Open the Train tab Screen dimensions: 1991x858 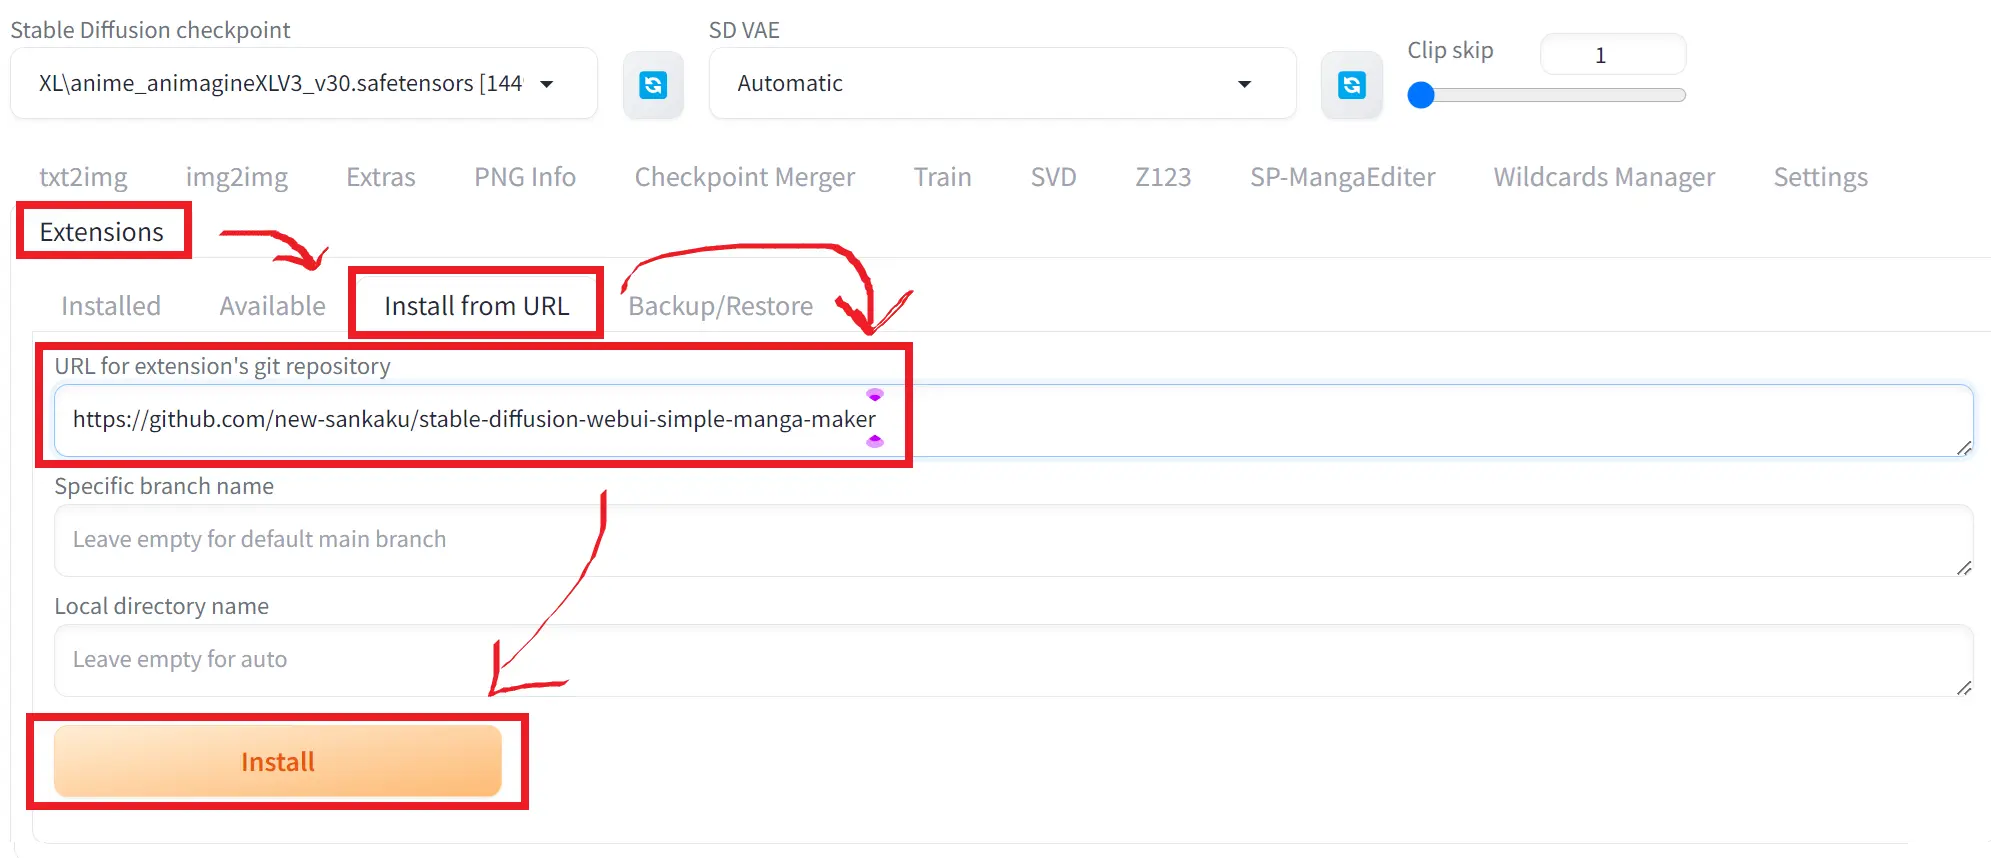(x=943, y=177)
